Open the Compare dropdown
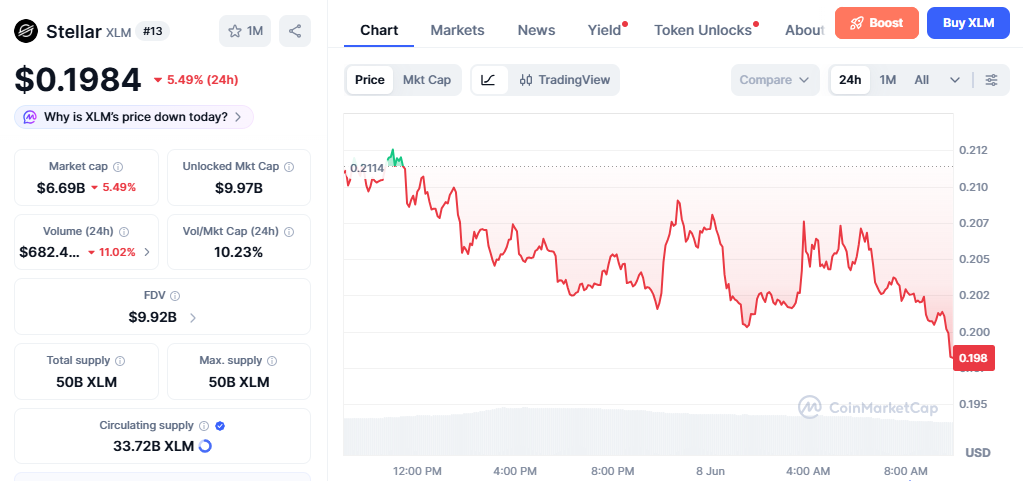Screen dimensions: 1023x481 point(775,80)
